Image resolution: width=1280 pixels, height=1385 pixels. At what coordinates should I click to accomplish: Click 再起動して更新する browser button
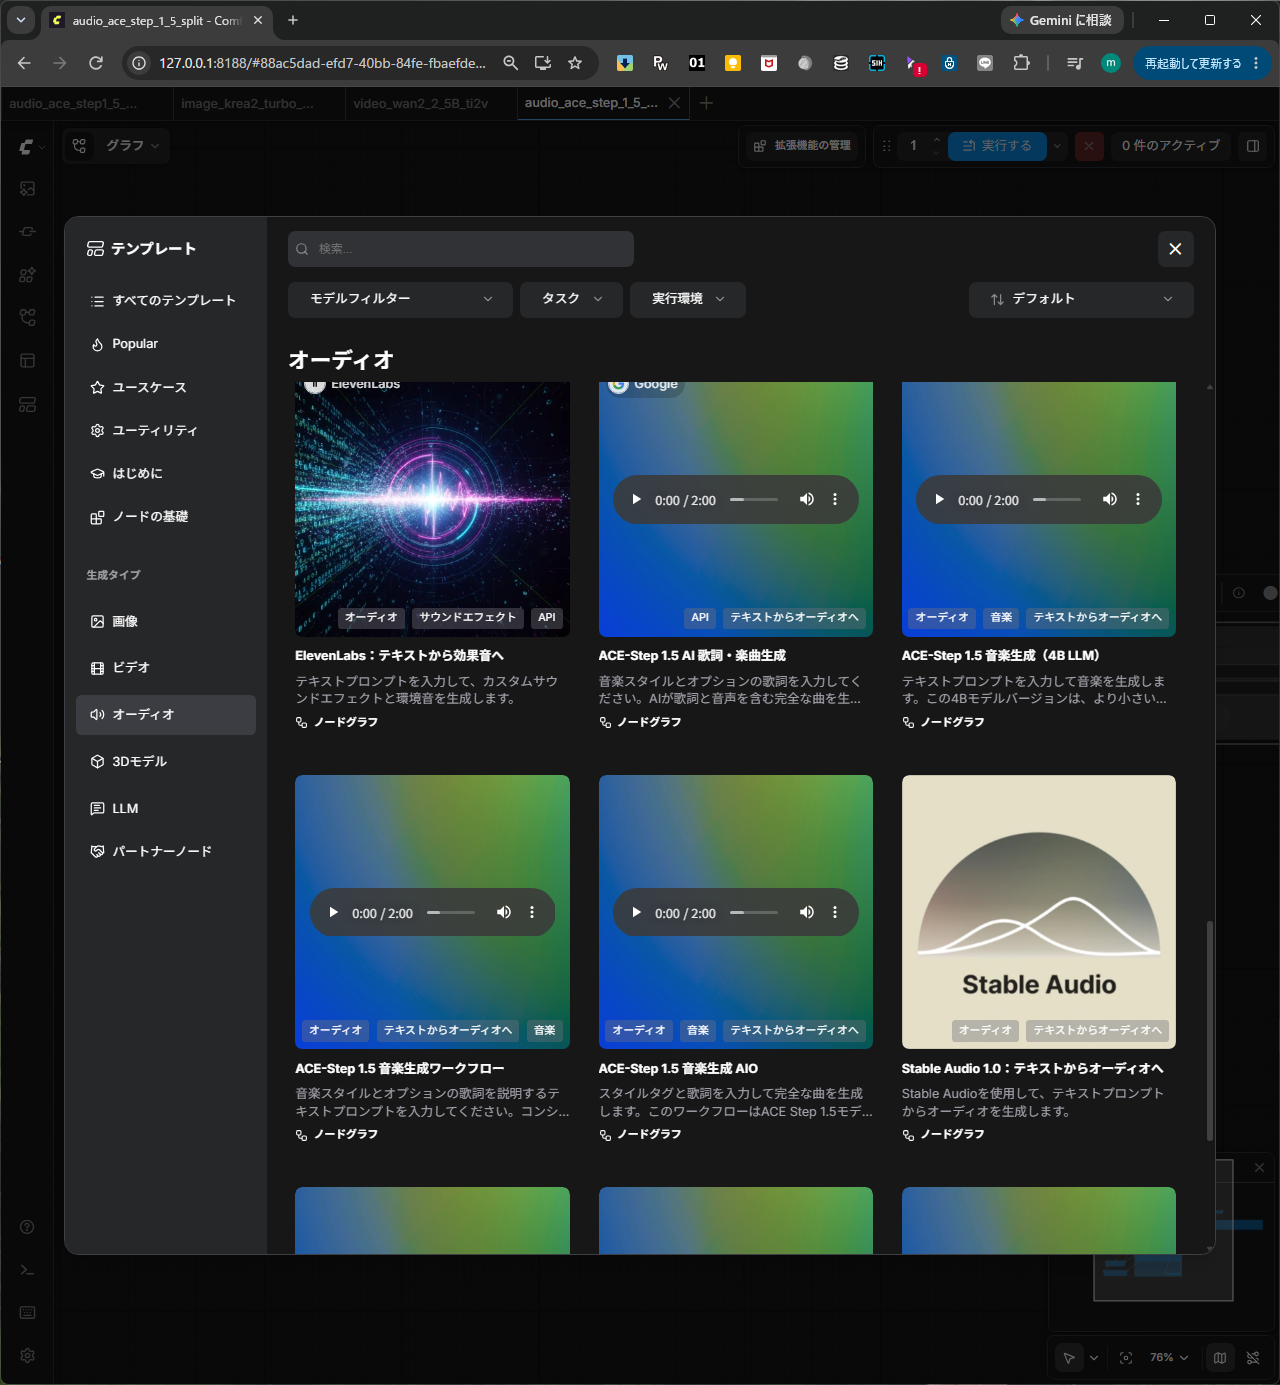[1202, 63]
